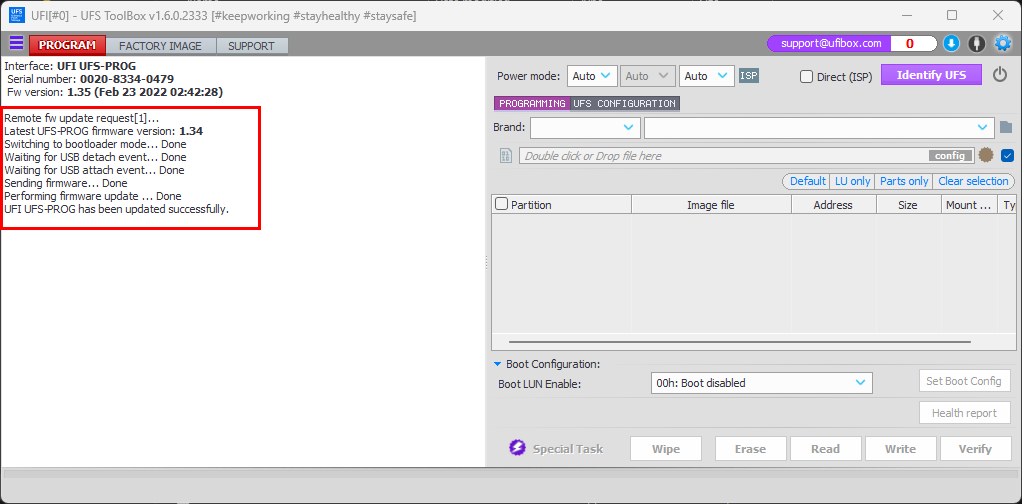Select the UFS CONFIGURATION sub-tab
1022x504 pixels.
(x=624, y=103)
